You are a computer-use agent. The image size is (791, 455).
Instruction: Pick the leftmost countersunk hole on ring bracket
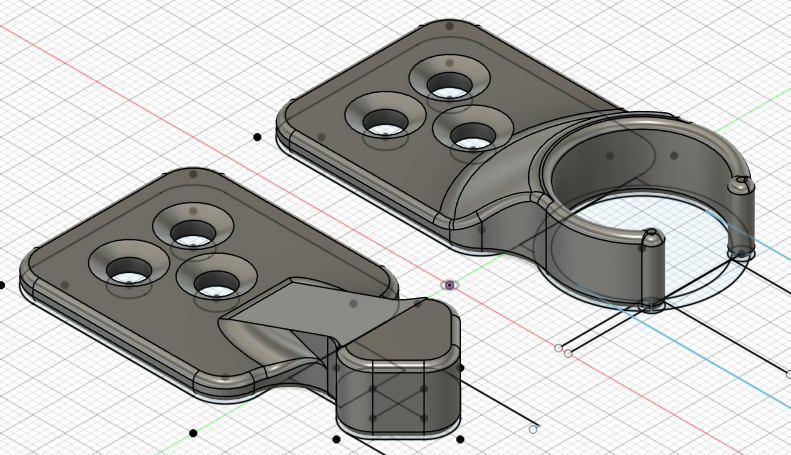(385, 117)
